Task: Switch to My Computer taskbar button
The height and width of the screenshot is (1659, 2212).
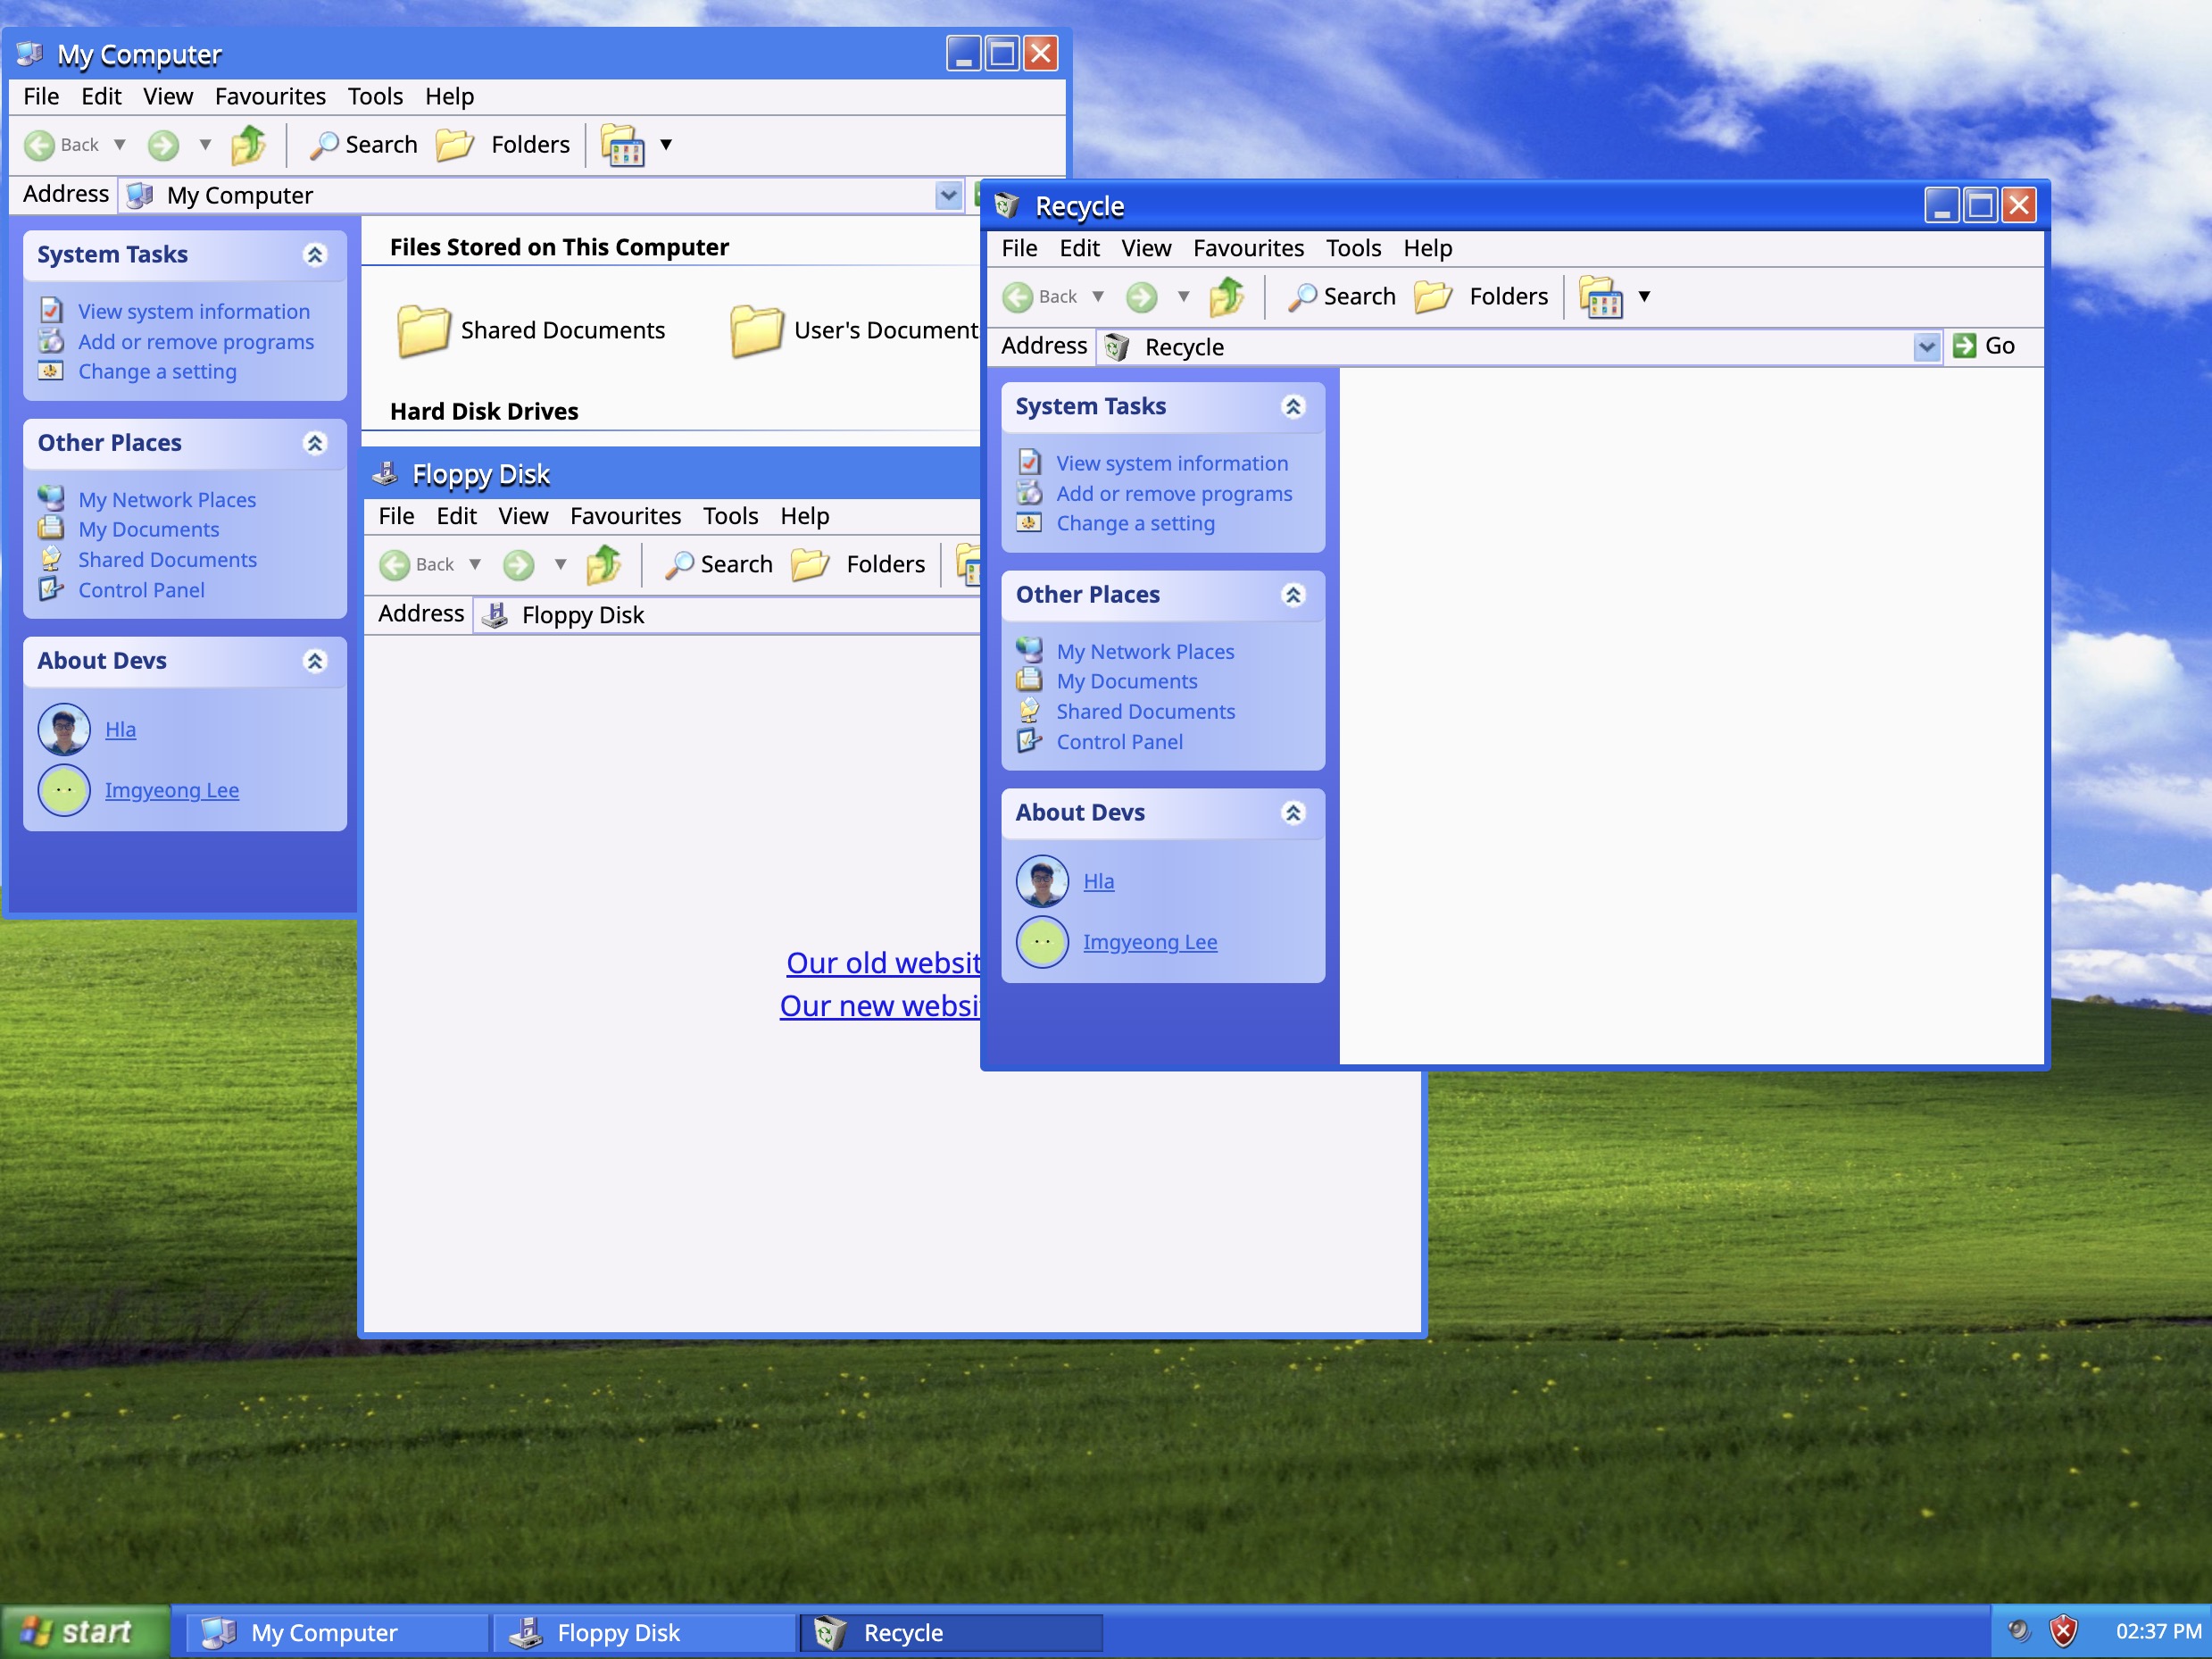Action: tap(337, 1632)
